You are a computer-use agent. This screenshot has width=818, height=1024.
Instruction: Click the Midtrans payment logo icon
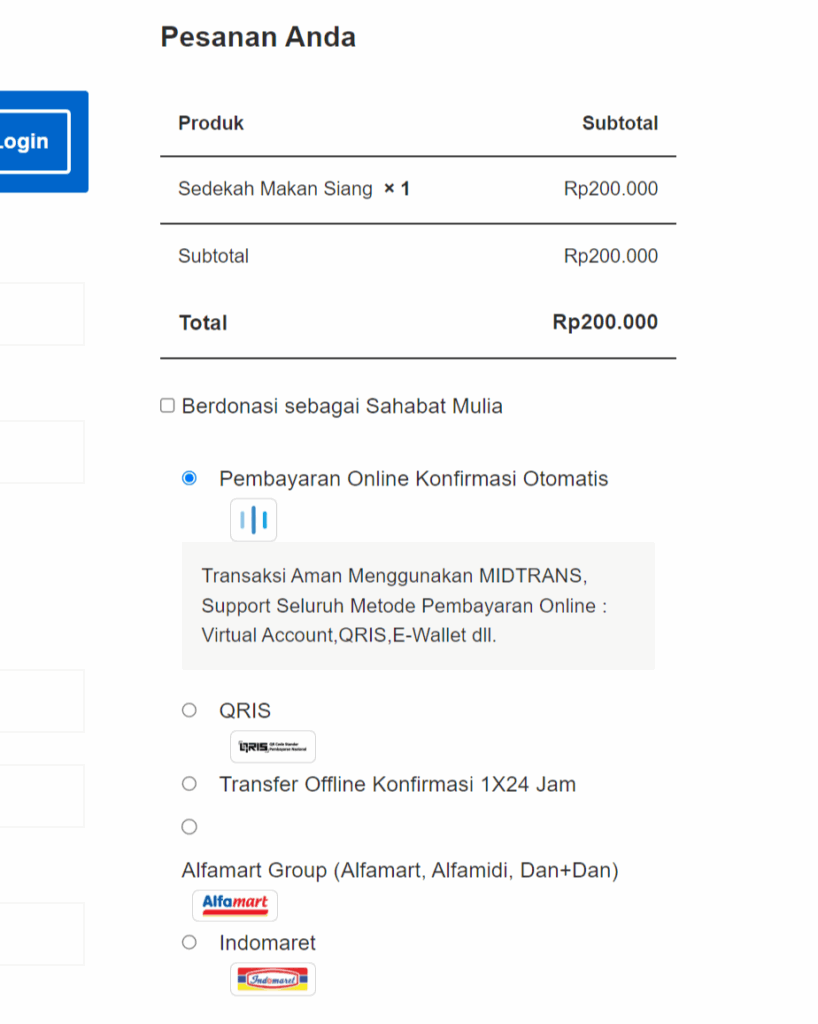[253, 520]
